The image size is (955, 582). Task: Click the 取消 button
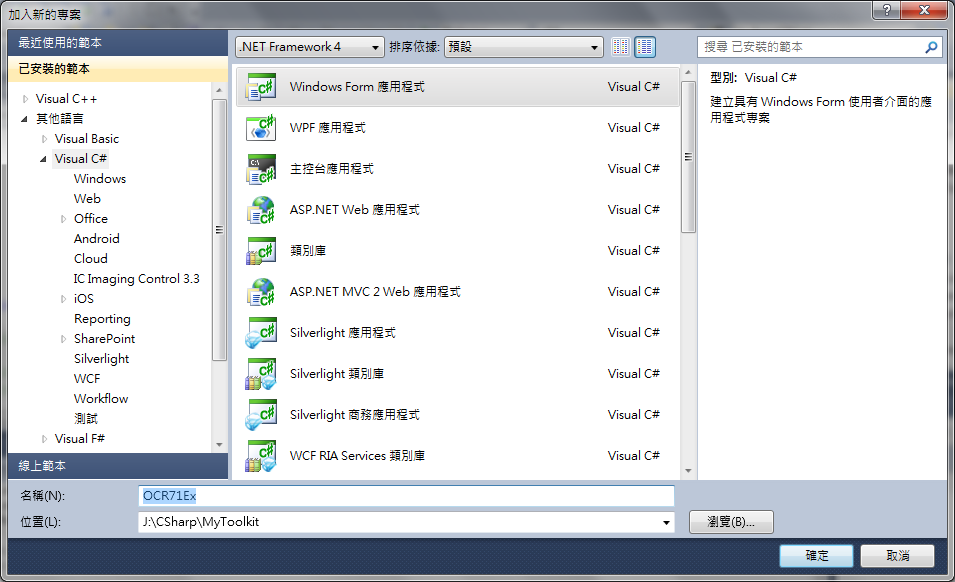(898, 556)
